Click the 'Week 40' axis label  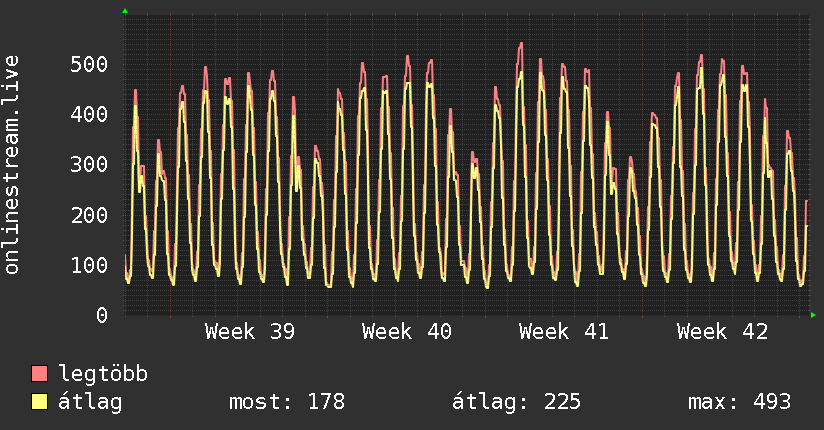click(x=407, y=332)
